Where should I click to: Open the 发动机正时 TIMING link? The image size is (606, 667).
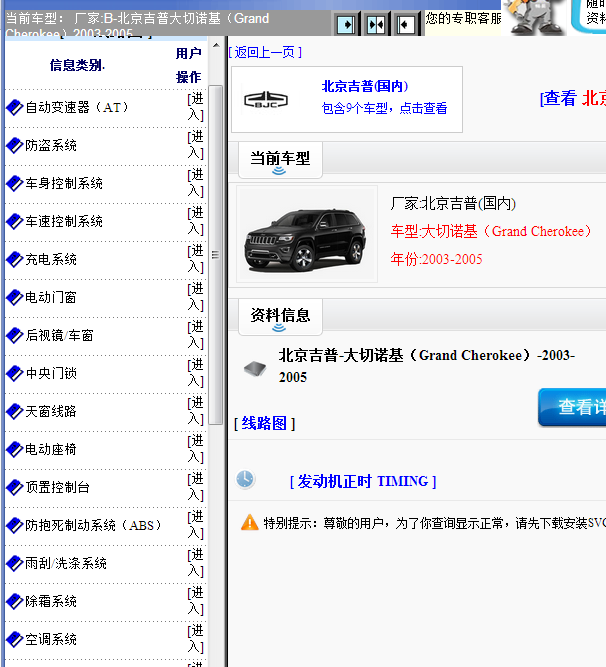point(363,482)
